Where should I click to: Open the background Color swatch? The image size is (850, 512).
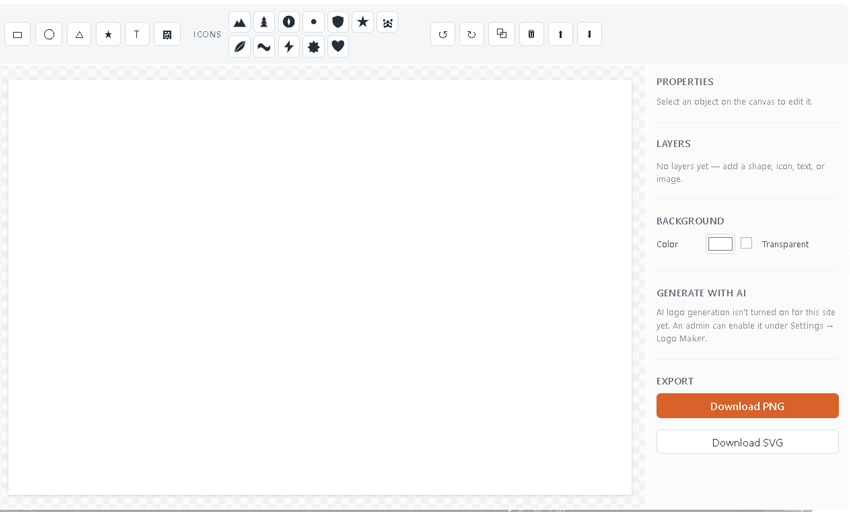(x=720, y=244)
